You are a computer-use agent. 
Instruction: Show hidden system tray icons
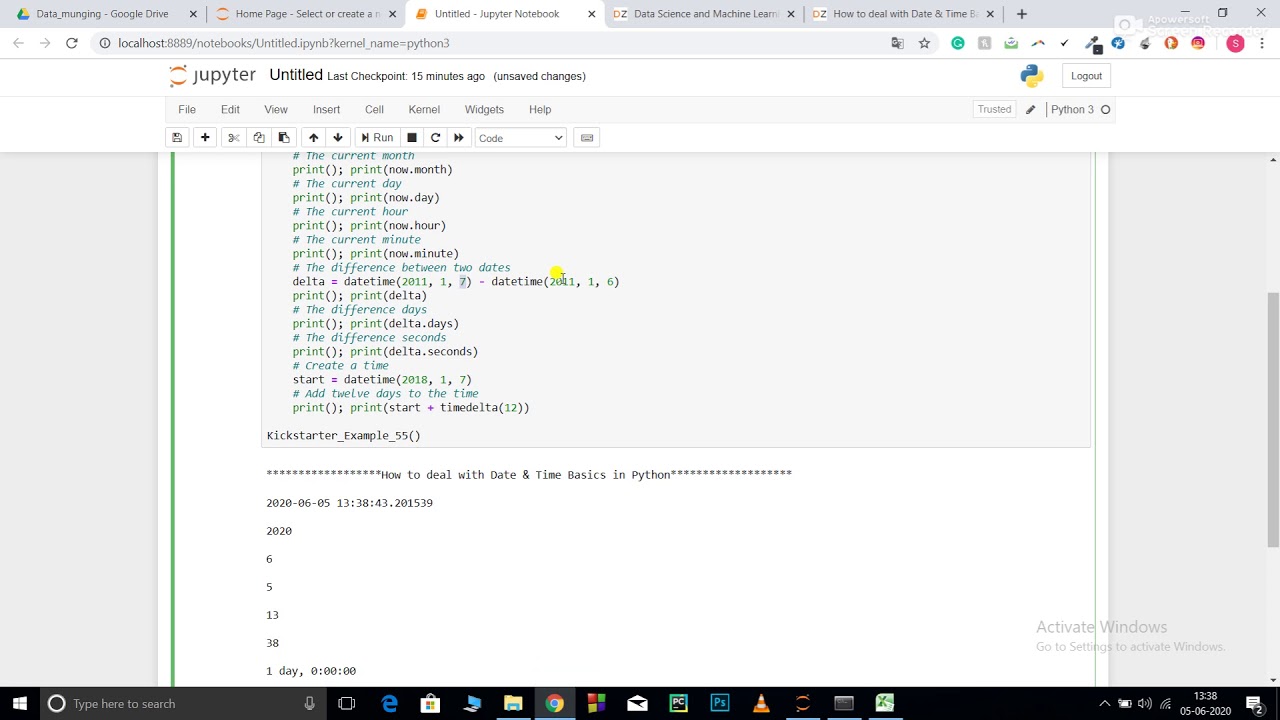point(1105,703)
